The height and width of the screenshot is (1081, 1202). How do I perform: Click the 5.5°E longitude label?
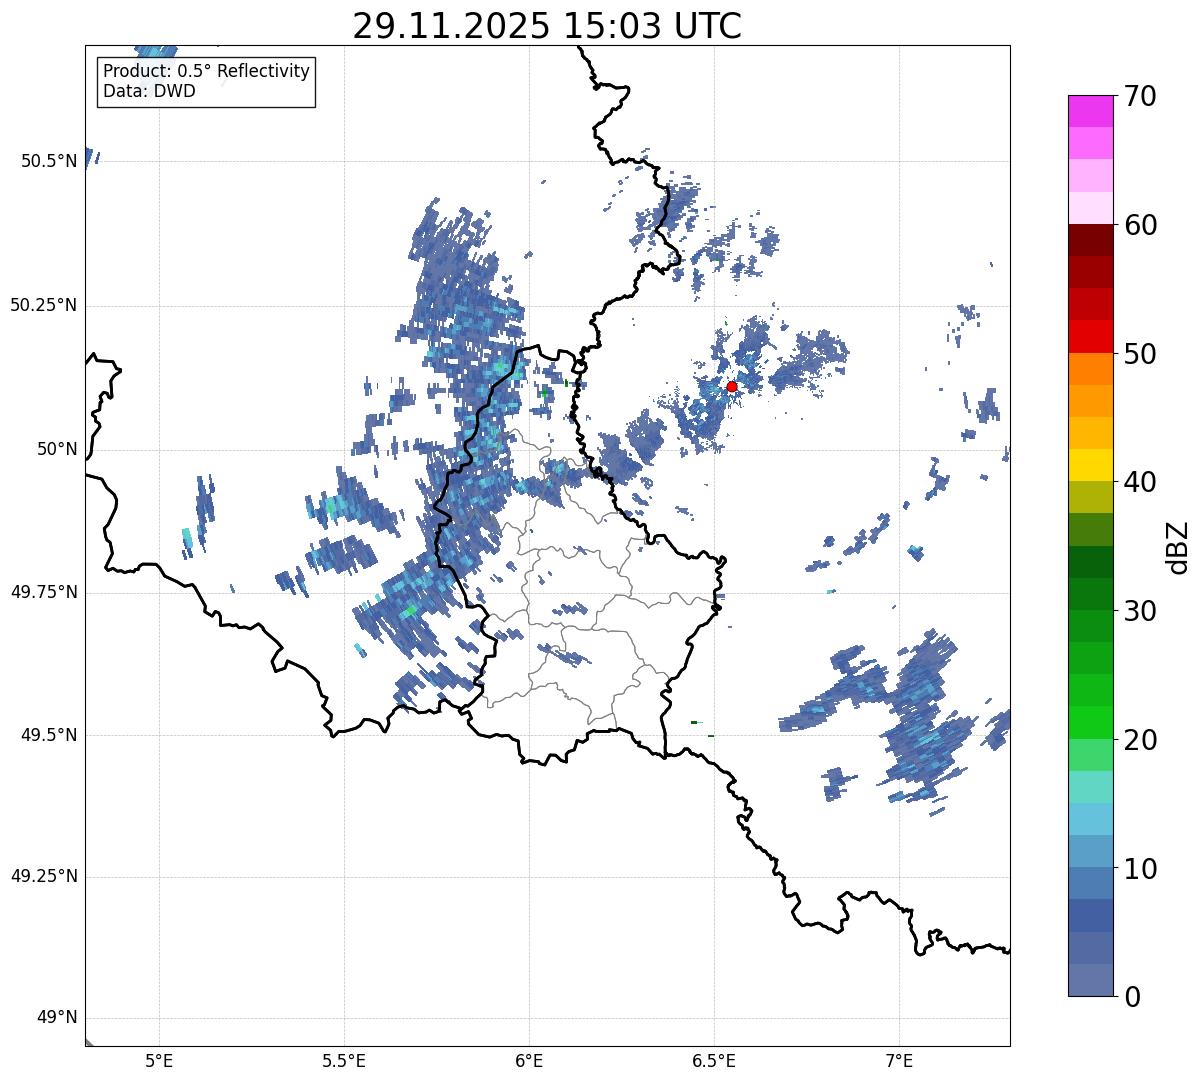coord(344,1061)
